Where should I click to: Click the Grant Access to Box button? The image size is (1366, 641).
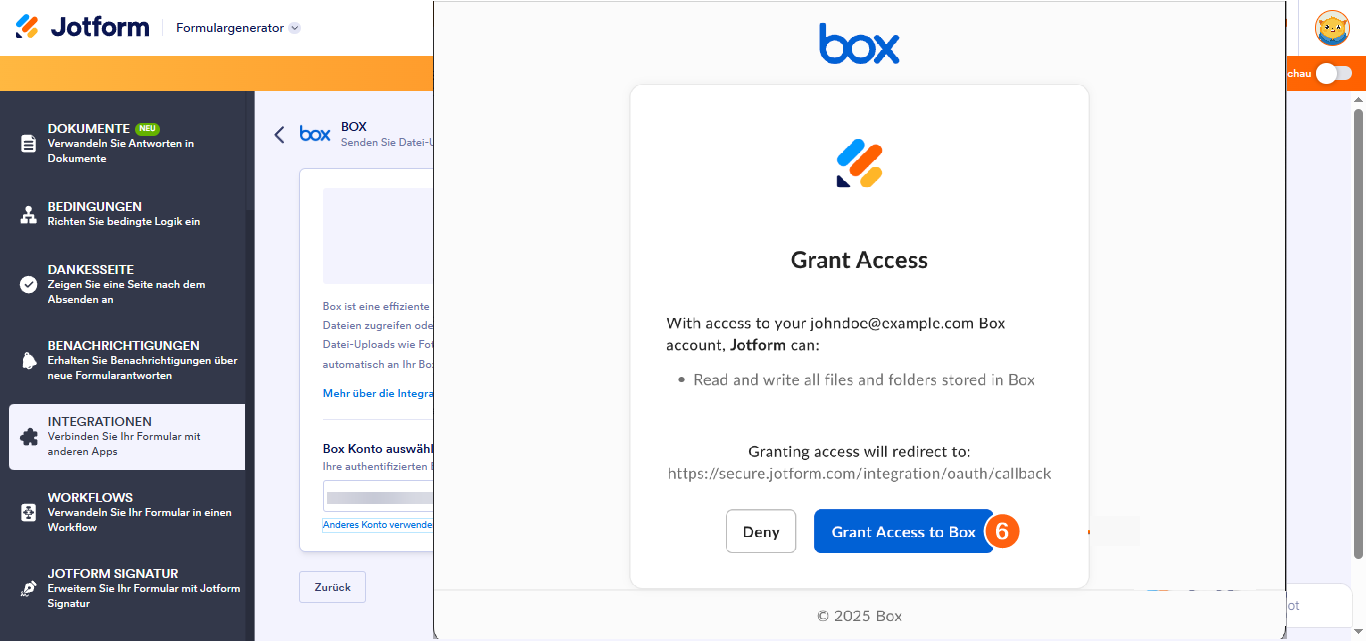pos(903,531)
